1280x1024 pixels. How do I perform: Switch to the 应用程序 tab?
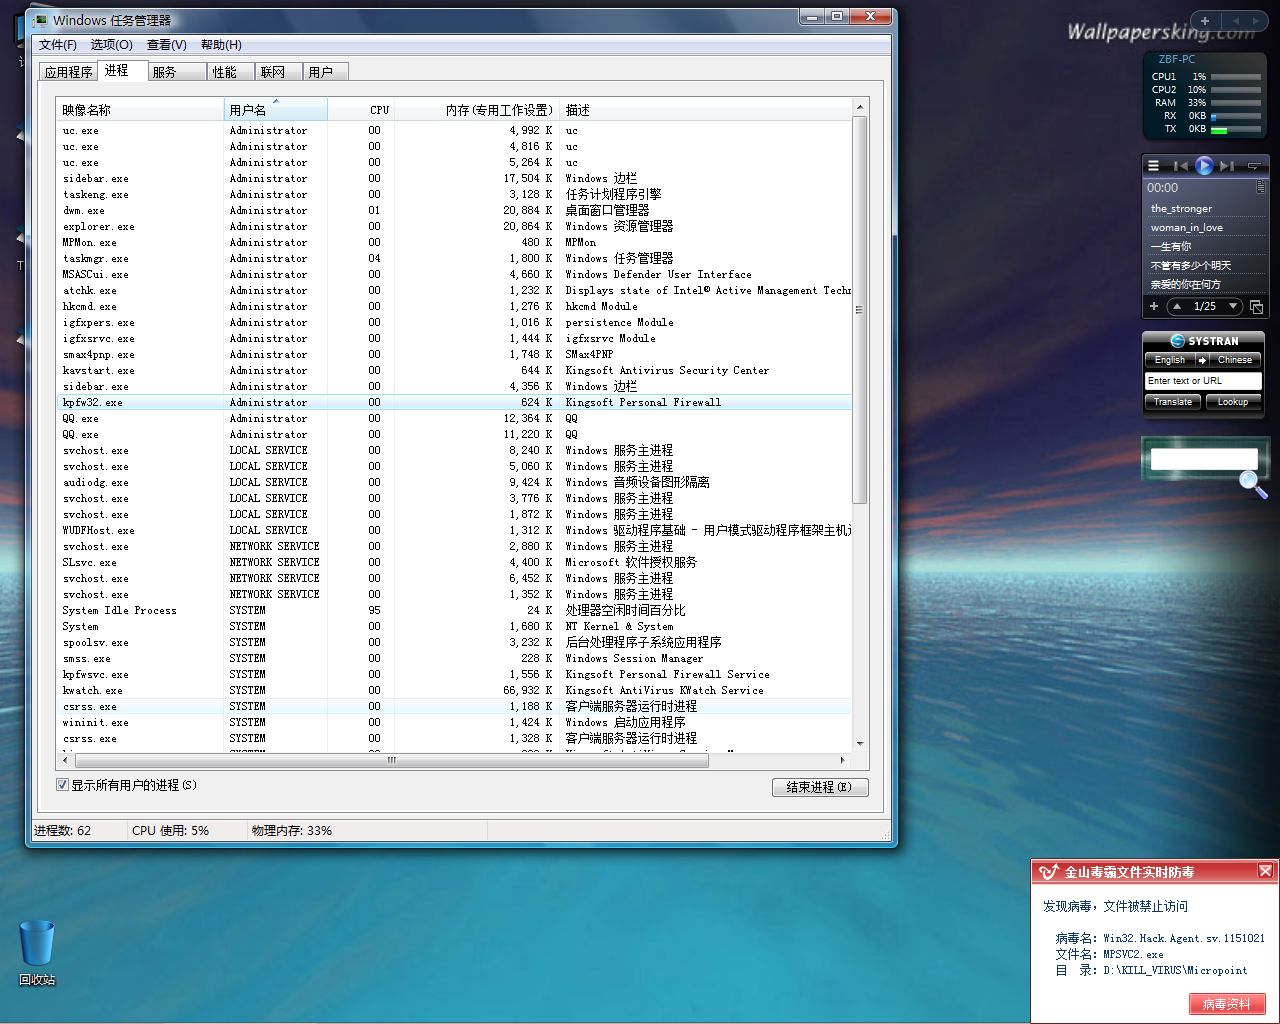[x=68, y=72]
